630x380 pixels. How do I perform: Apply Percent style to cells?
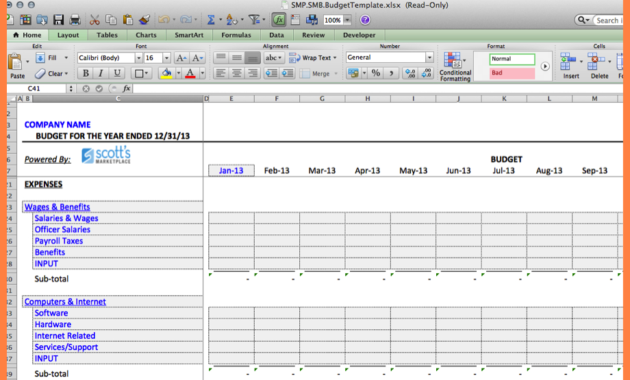(x=376, y=73)
